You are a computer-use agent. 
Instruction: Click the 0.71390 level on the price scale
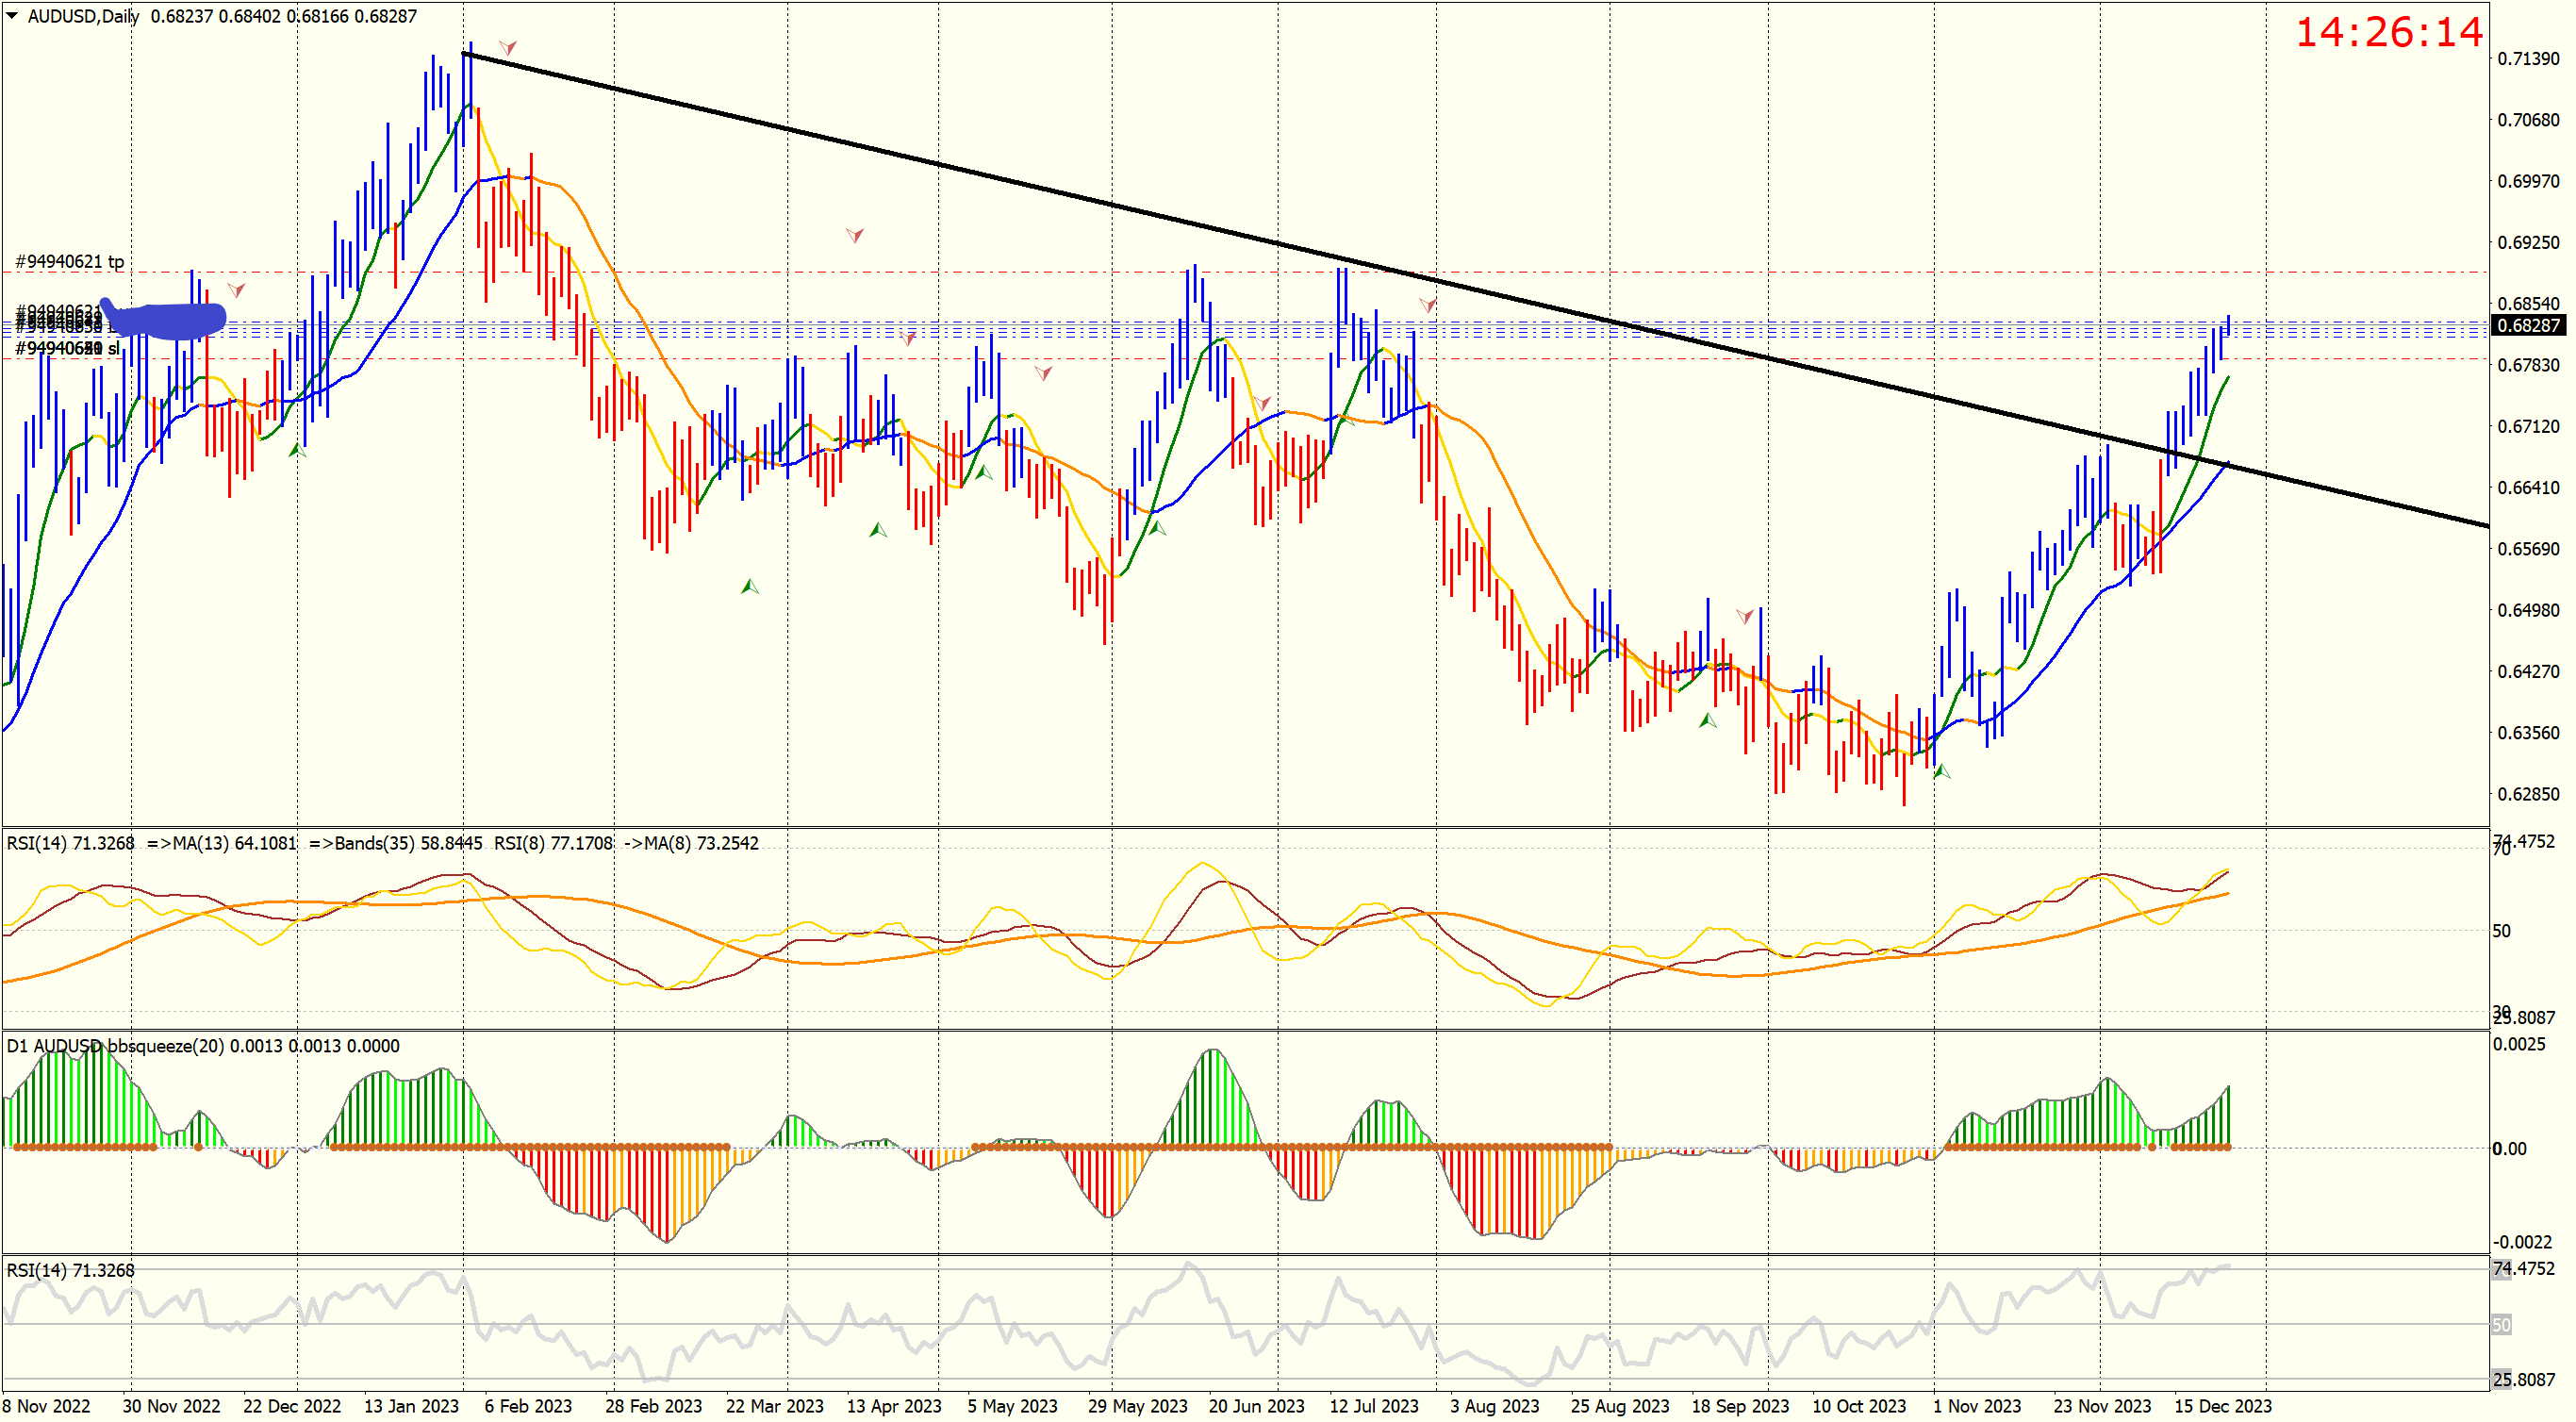point(2528,59)
